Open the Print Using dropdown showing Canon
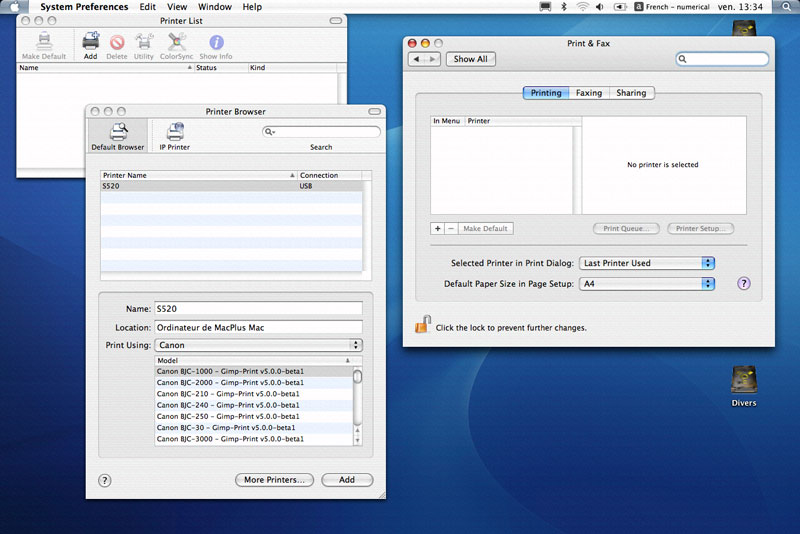This screenshot has height=534, width=800. coord(259,345)
